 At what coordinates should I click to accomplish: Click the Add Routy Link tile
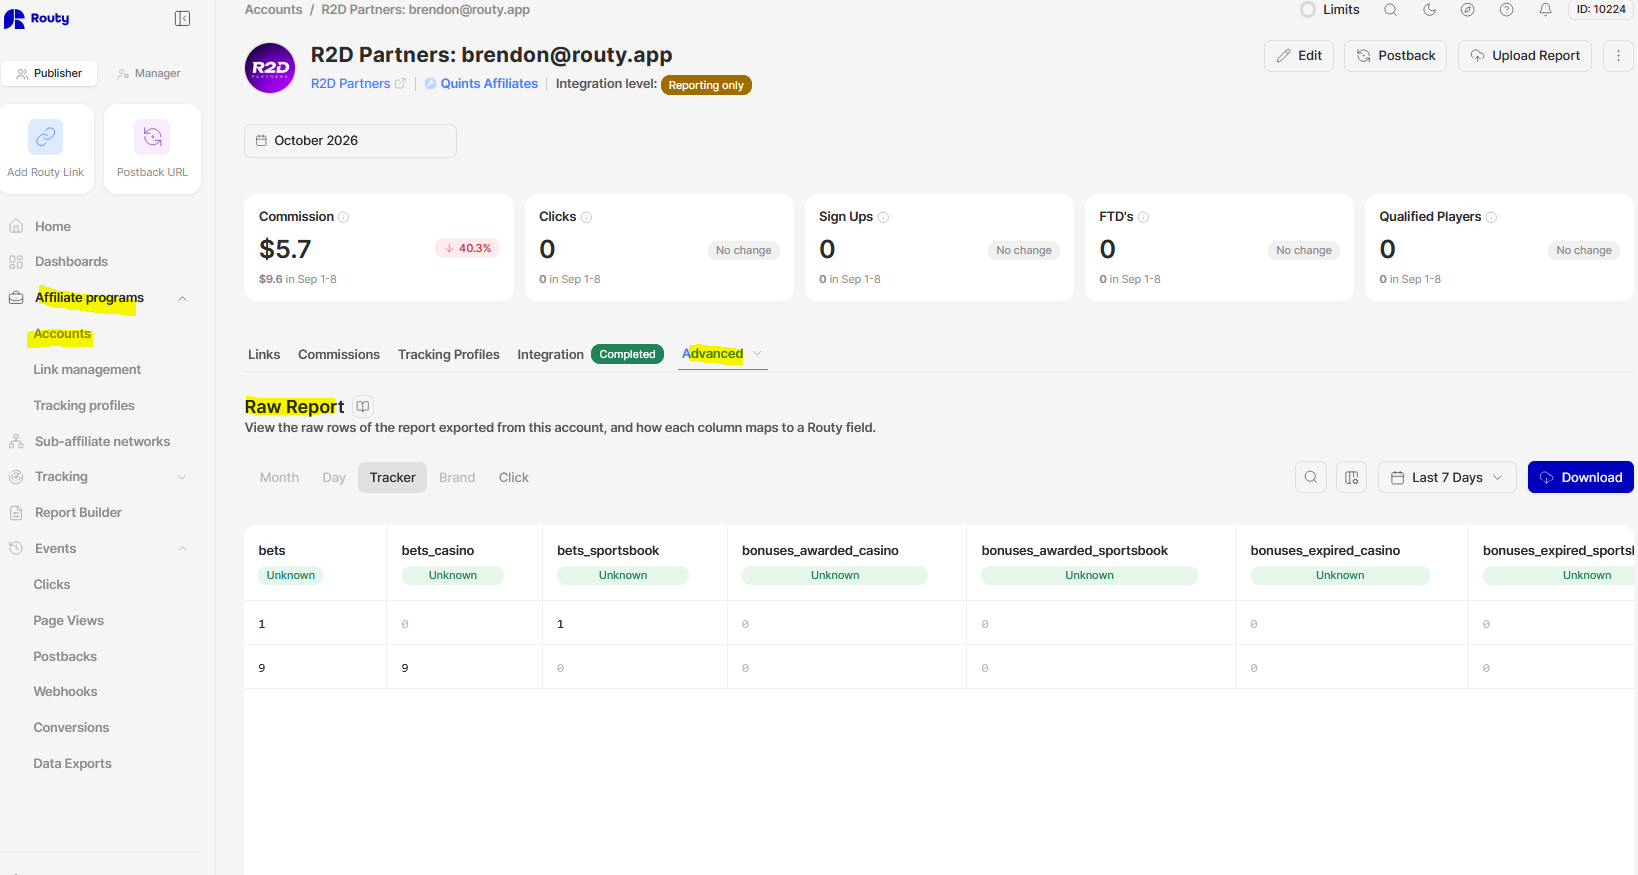(x=46, y=149)
